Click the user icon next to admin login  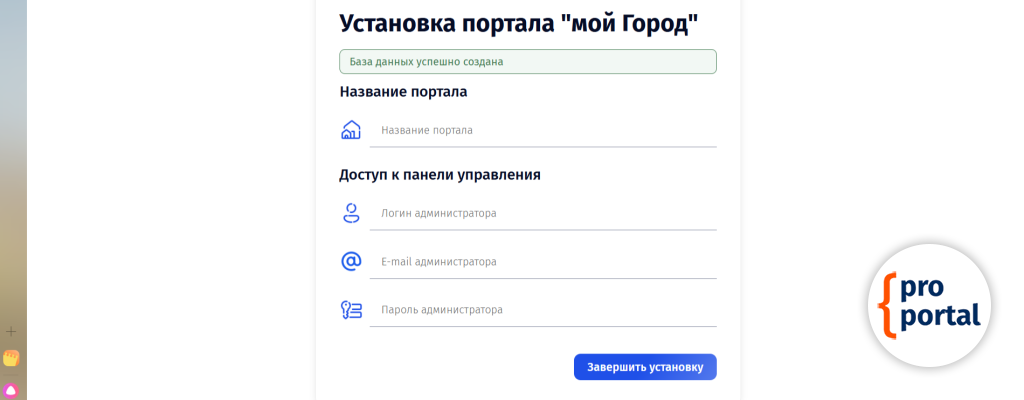pyautogui.click(x=350, y=213)
